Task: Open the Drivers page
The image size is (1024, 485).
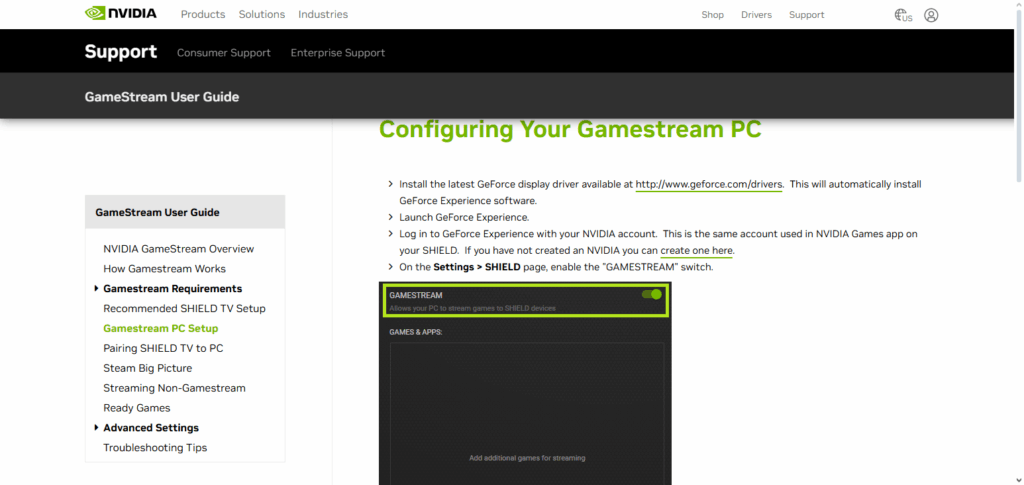Action: coord(756,14)
